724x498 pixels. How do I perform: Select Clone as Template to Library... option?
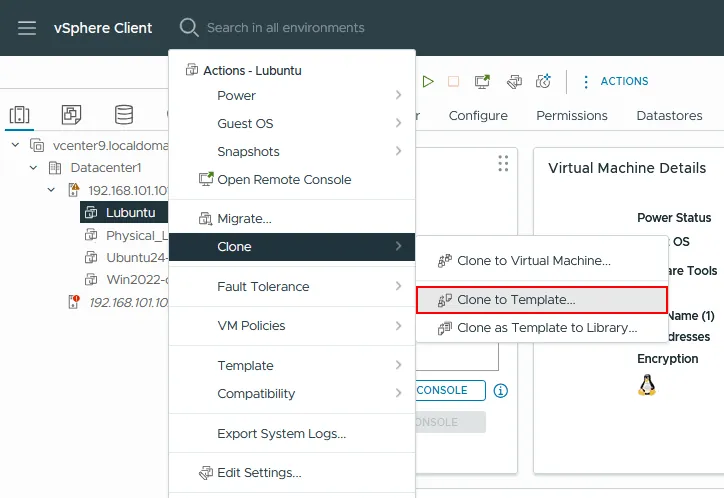[x=542, y=328]
